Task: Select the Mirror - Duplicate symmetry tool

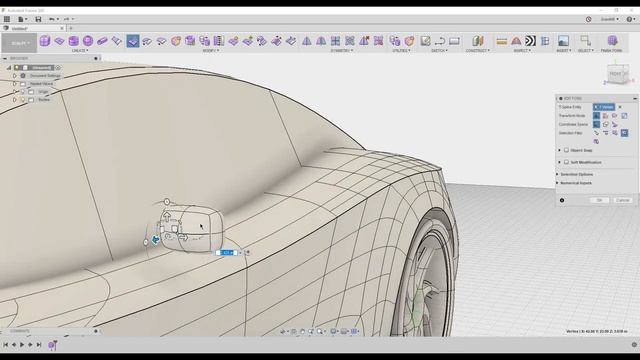Action: [x=321, y=41]
